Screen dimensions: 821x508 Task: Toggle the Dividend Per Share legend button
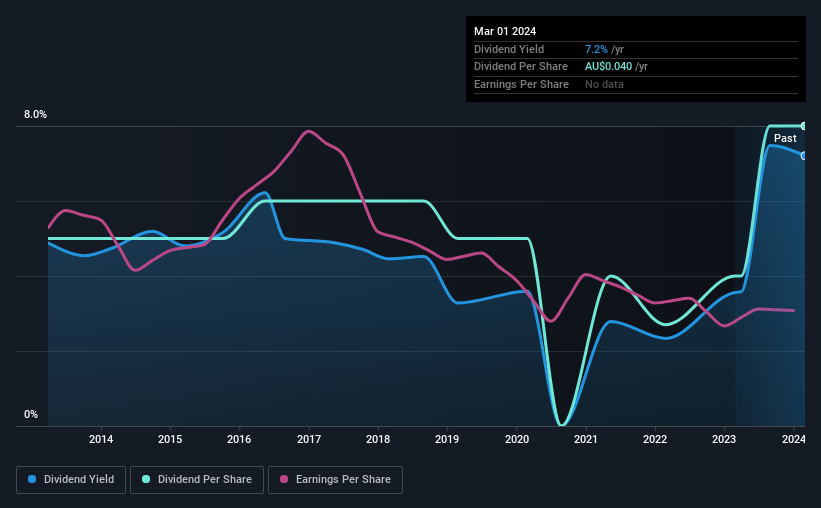click(x=197, y=479)
